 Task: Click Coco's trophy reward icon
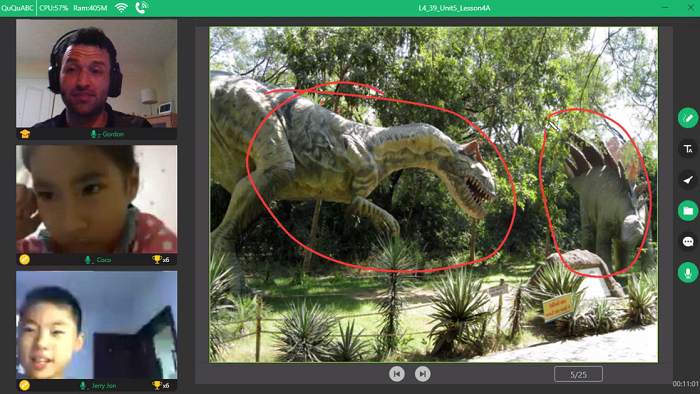(x=157, y=259)
